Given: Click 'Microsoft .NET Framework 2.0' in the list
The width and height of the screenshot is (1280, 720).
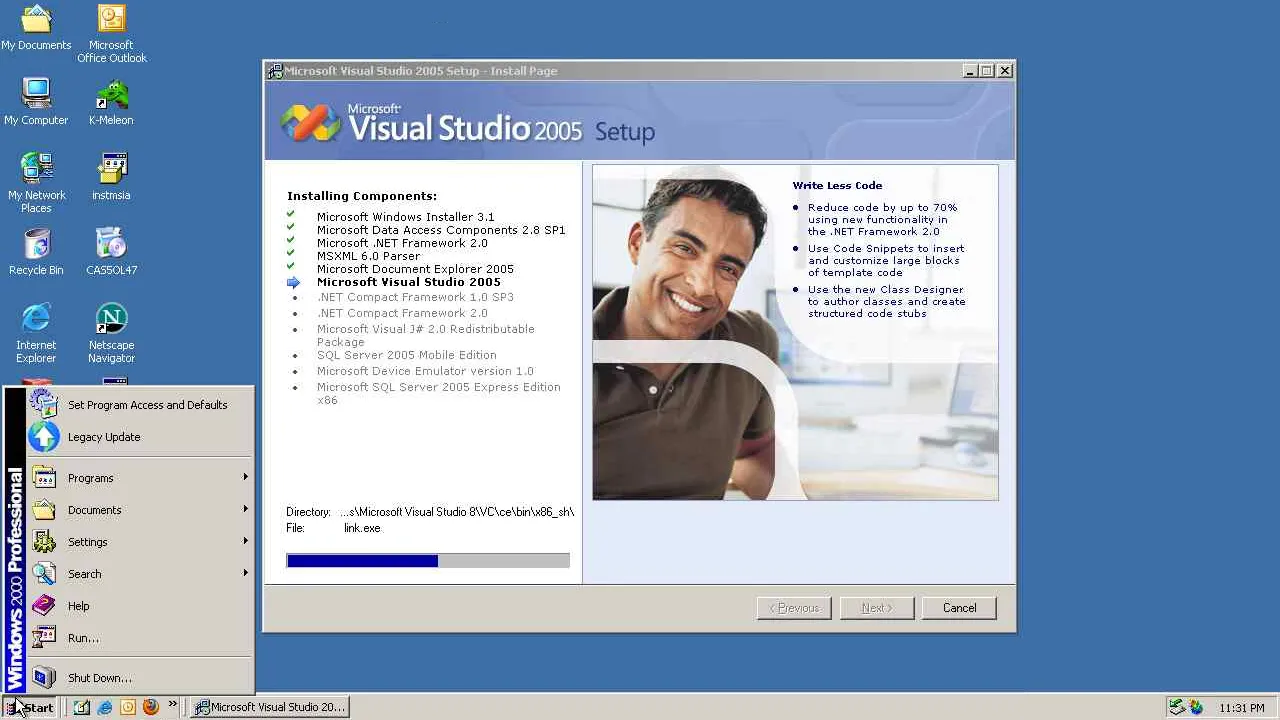Looking at the screenshot, I should (x=402, y=243).
